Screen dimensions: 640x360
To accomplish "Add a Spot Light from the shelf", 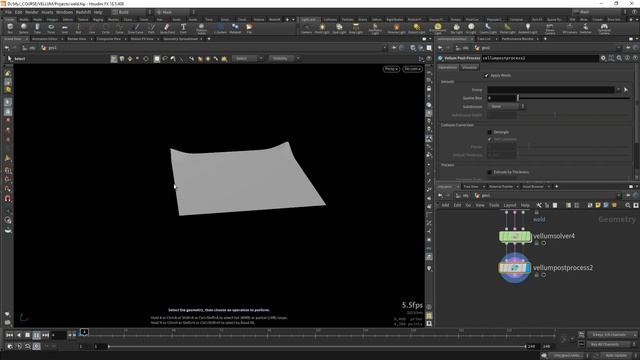I will click(x=339, y=28).
